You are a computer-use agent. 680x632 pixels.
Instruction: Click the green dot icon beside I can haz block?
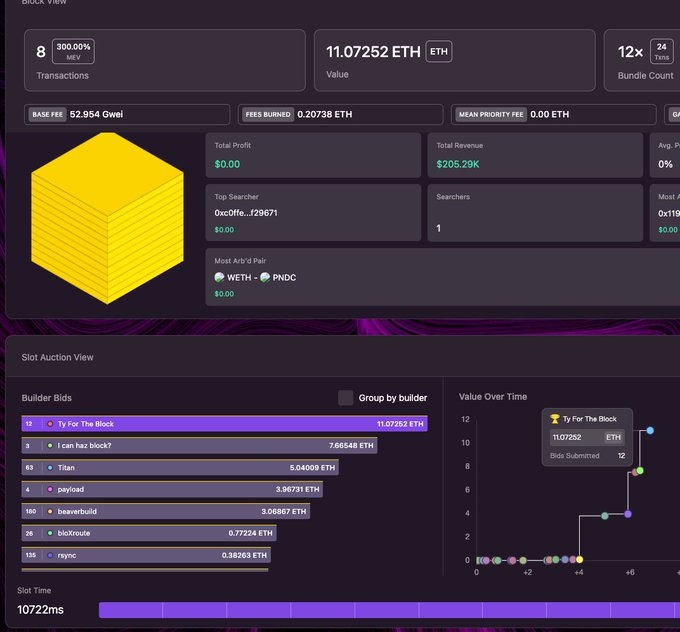[50, 445]
